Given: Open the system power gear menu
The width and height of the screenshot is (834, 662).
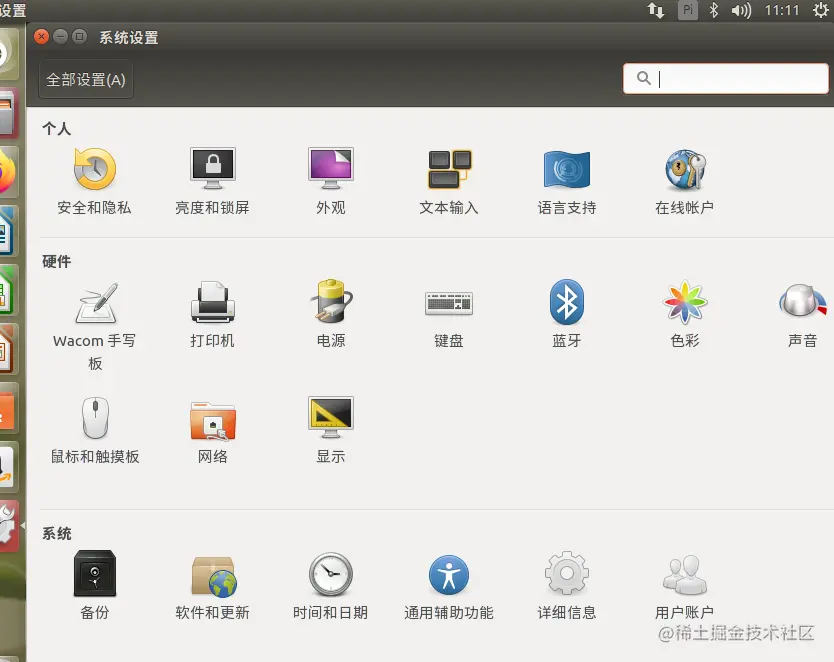Looking at the screenshot, I should [821, 10].
